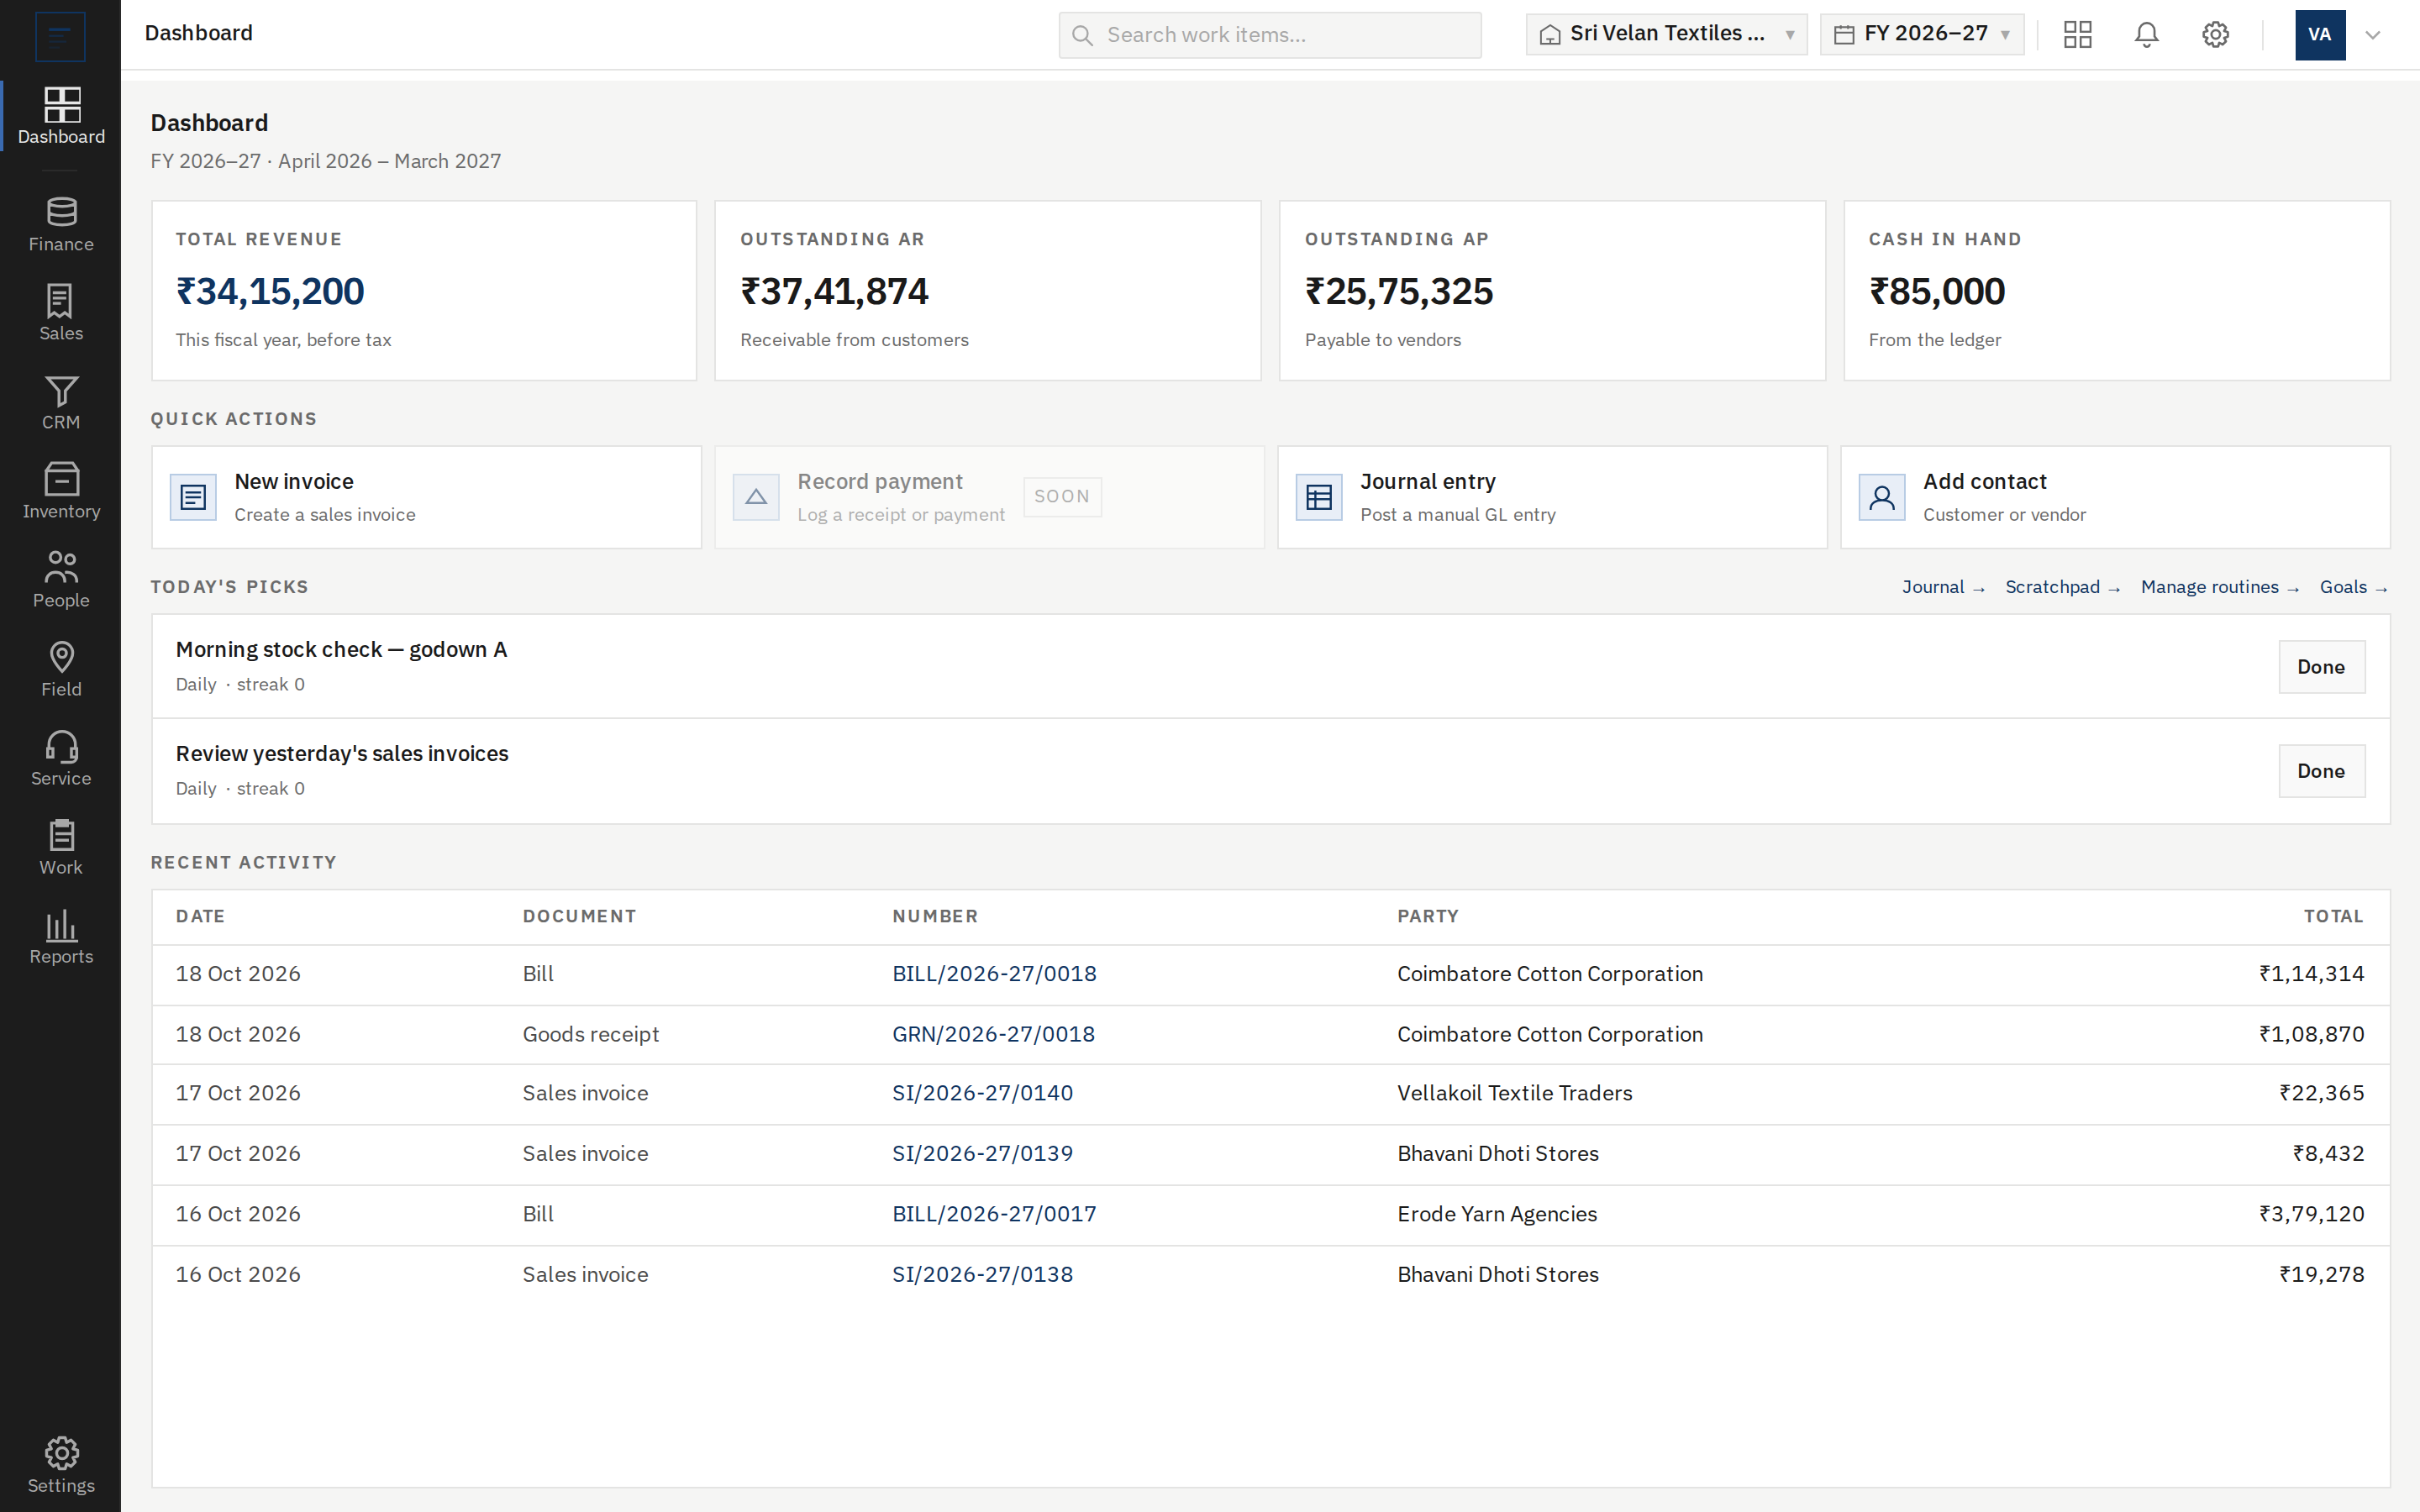The height and width of the screenshot is (1512, 2420).
Task: Choose the Add contact quick action
Action: pos(2115,497)
